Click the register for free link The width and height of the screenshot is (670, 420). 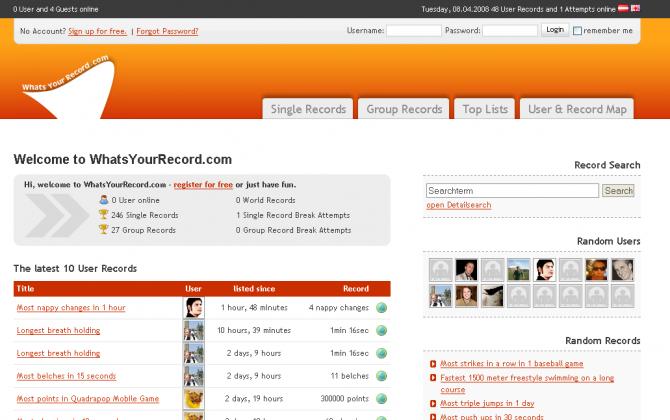click(203, 185)
